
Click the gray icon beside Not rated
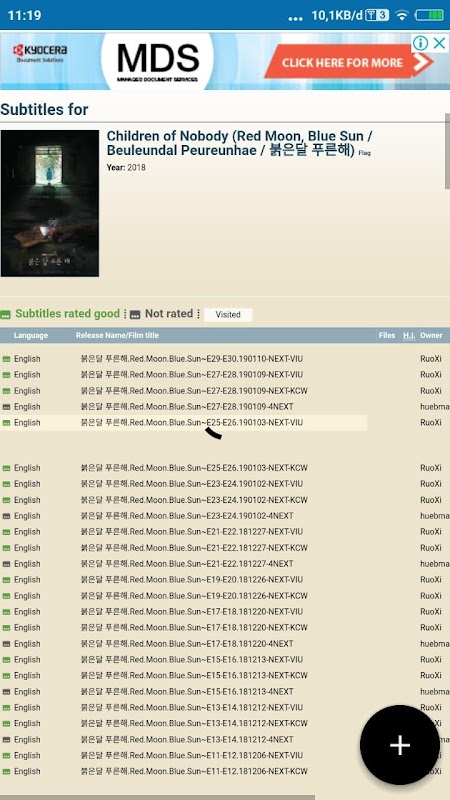135,314
